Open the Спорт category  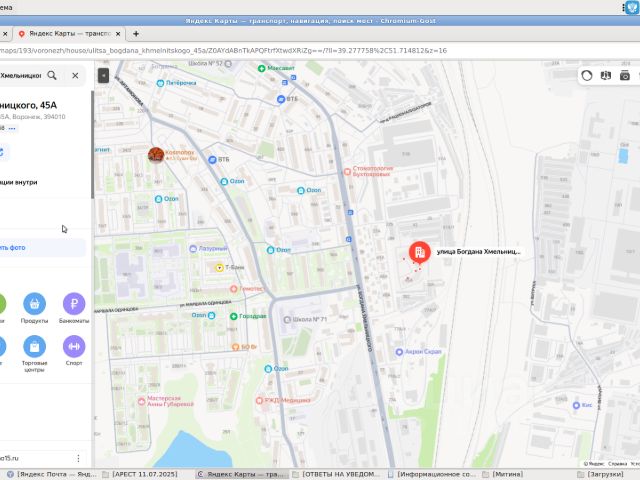74,350
